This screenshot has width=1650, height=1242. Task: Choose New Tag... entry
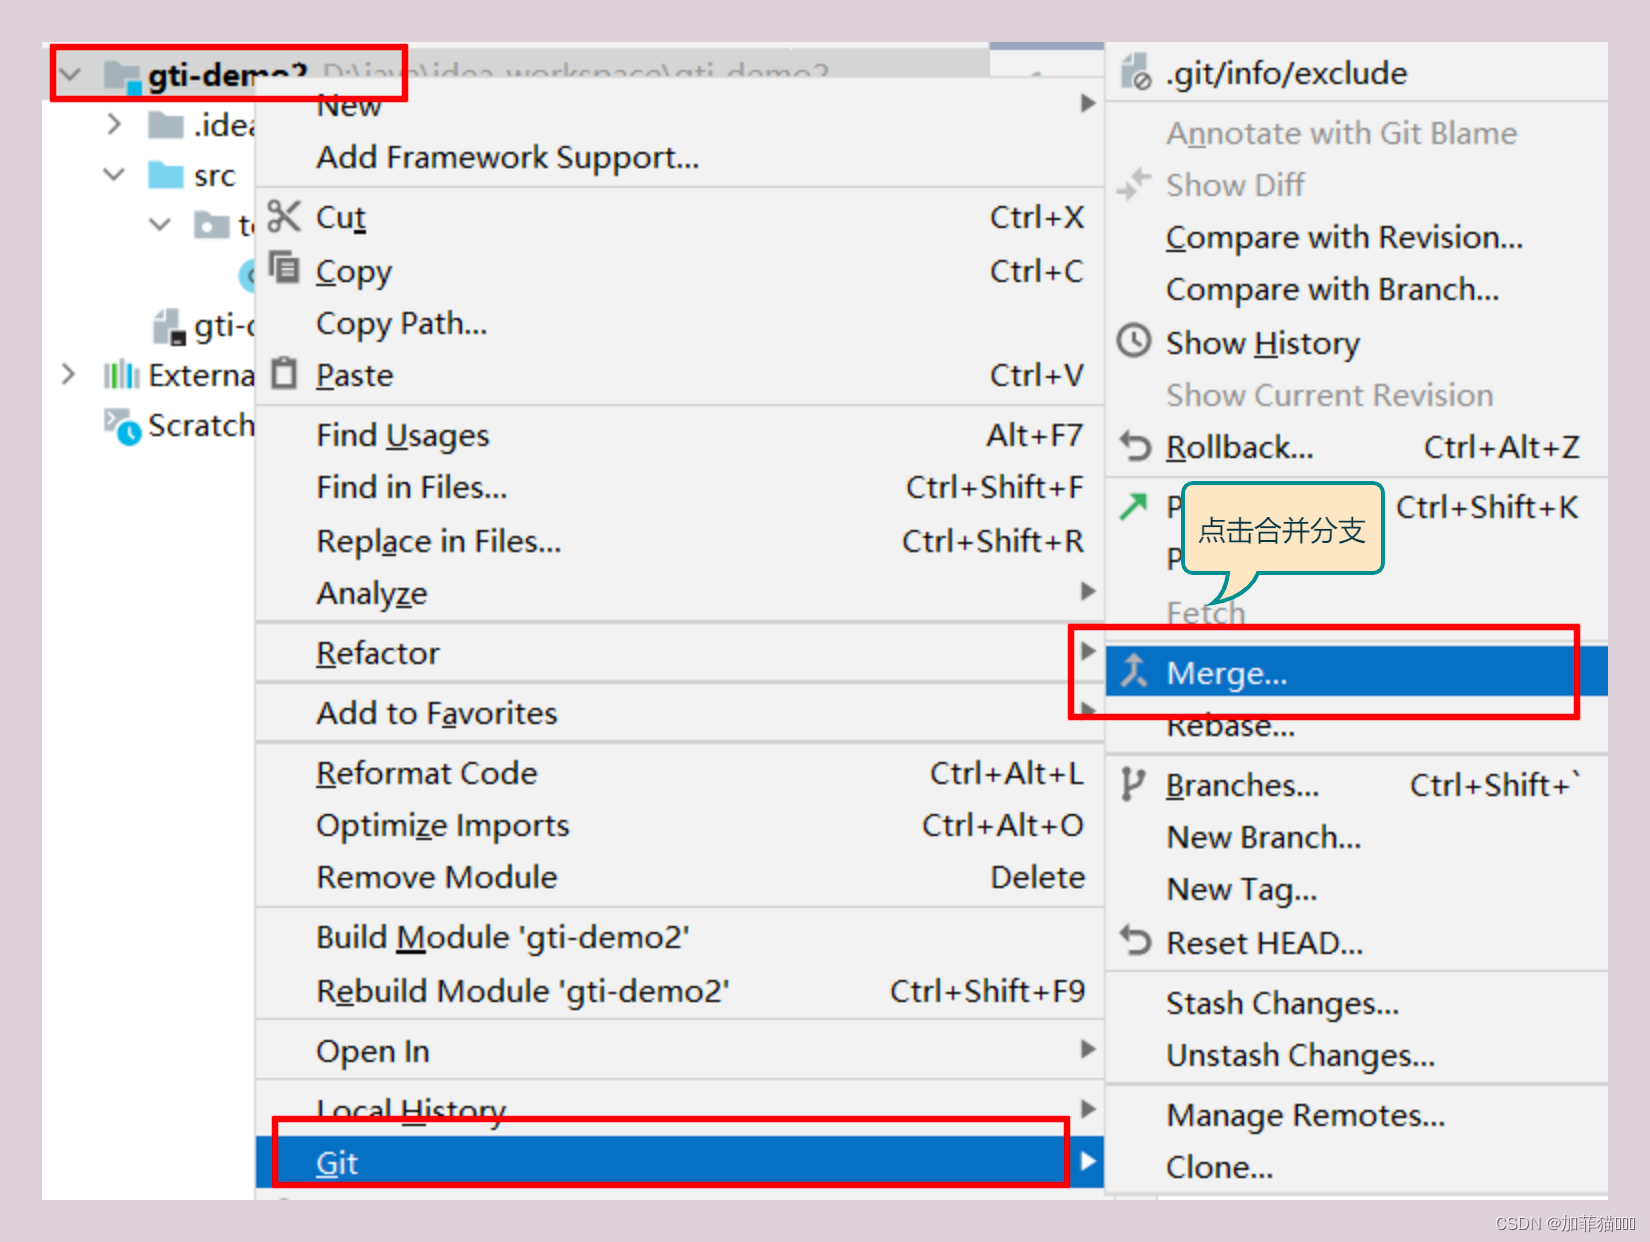pos(1241,889)
